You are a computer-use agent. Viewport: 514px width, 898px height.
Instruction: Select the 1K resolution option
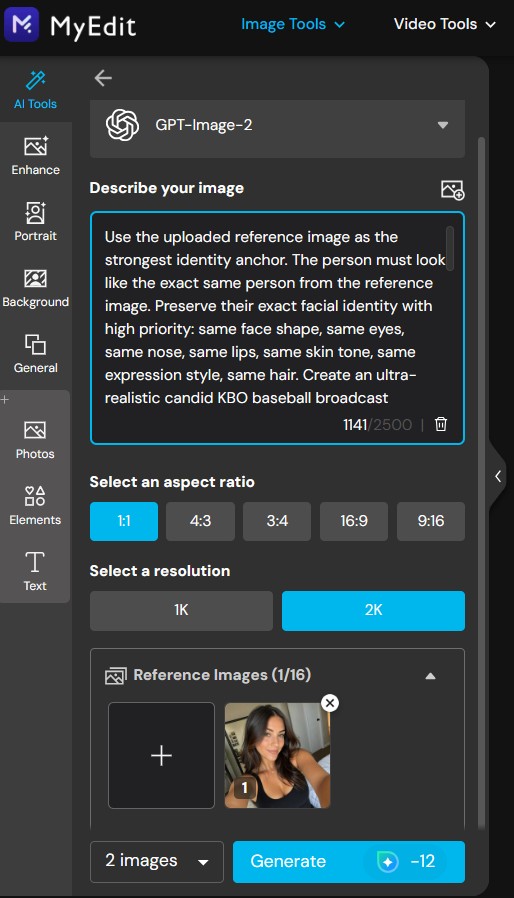pos(181,611)
